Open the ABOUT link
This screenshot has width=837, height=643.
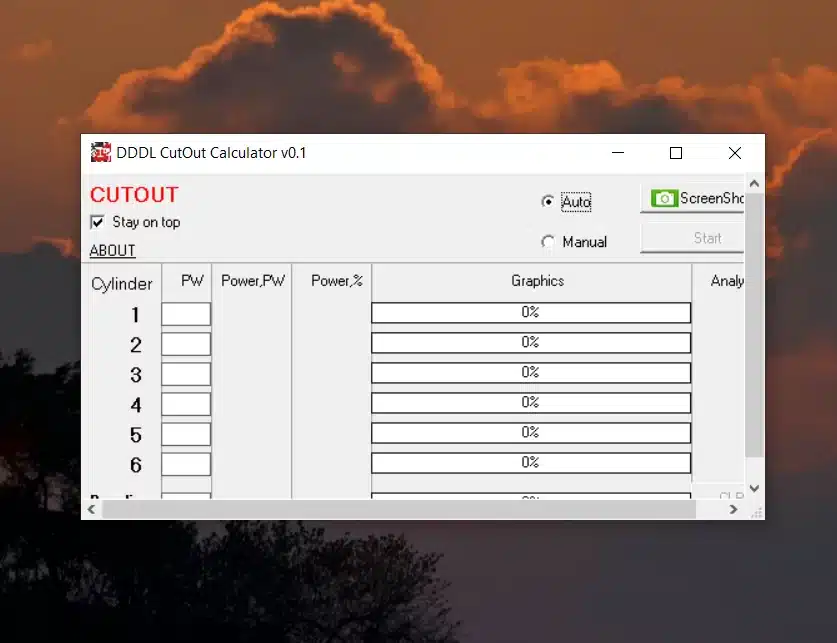pos(112,250)
